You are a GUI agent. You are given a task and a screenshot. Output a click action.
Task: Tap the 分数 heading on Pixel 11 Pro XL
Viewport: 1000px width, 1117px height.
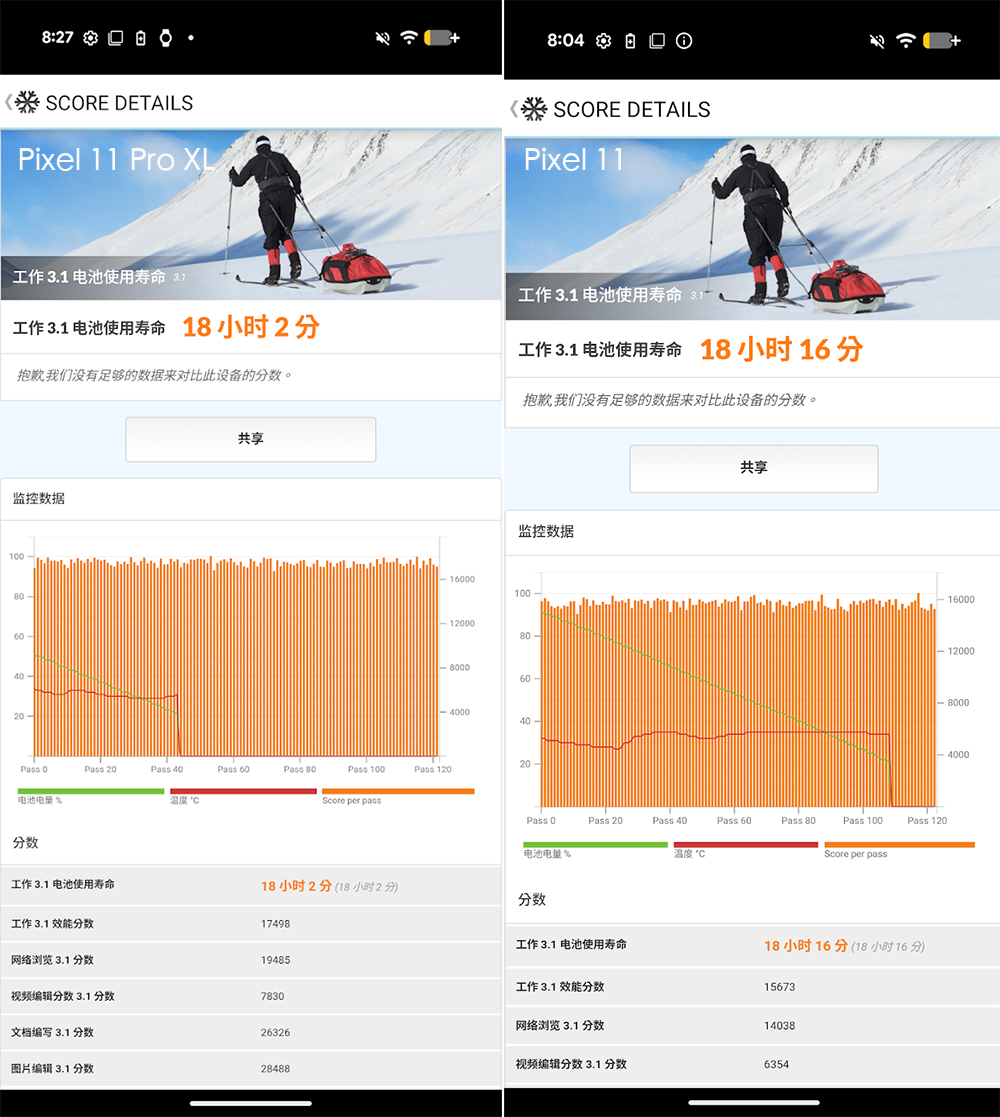[x=26, y=843]
